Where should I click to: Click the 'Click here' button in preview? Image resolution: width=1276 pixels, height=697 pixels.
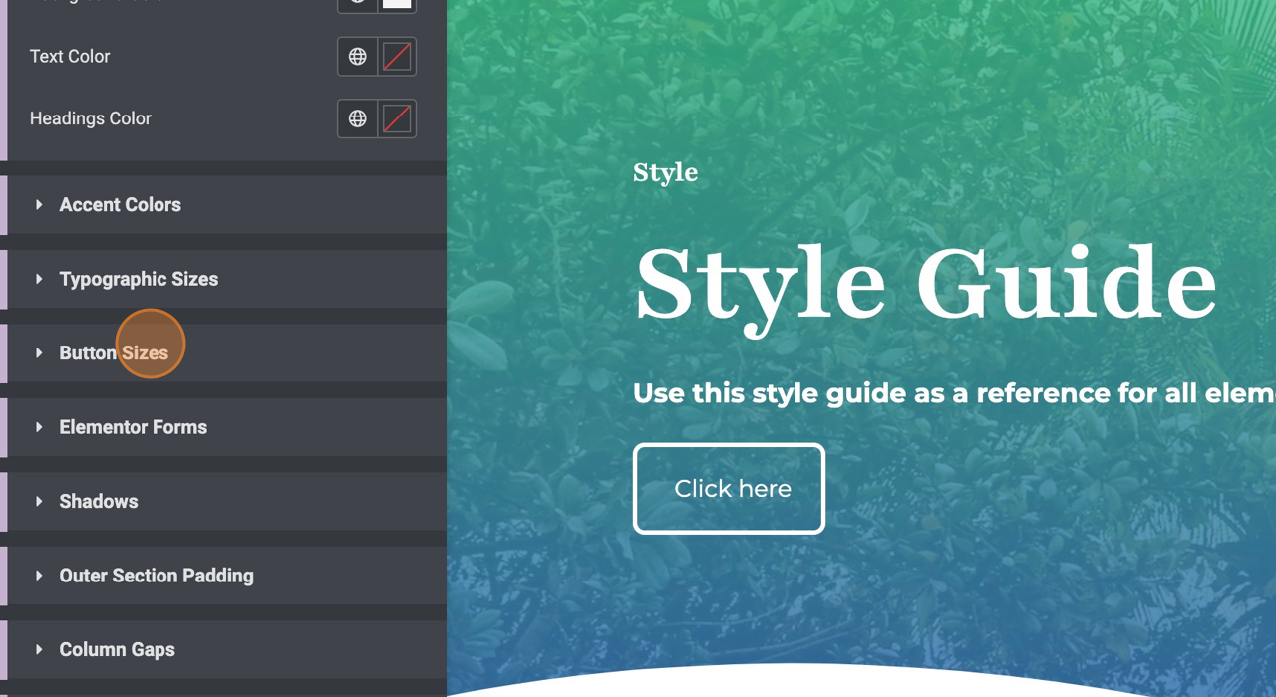(729, 489)
